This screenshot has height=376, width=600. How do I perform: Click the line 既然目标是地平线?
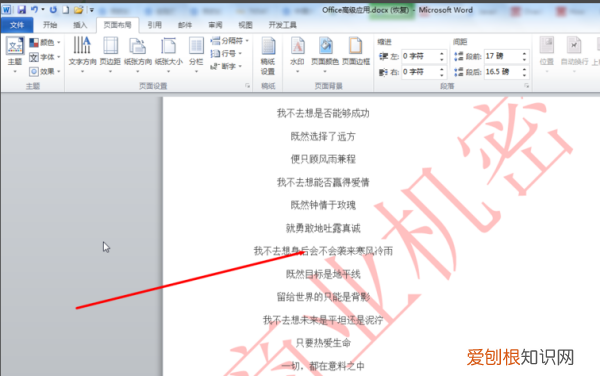pos(323,274)
